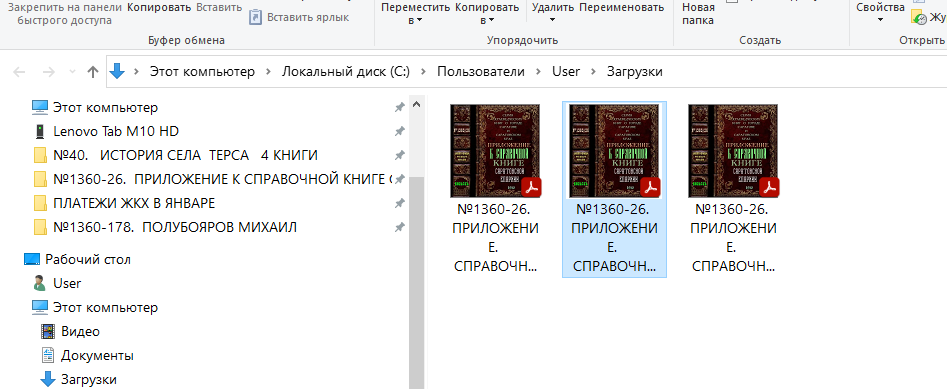Image resolution: width=947 pixels, height=389 pixels.
Task: Click the blue Downloads arrow in address bar
Action: click(x=117, y=71)
